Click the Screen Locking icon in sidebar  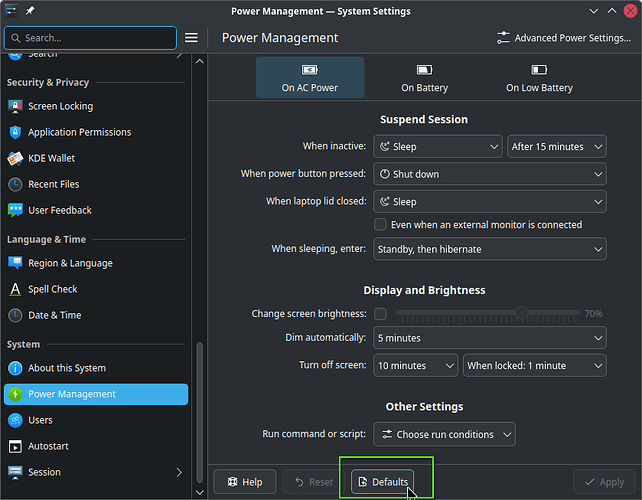[15, 106]
